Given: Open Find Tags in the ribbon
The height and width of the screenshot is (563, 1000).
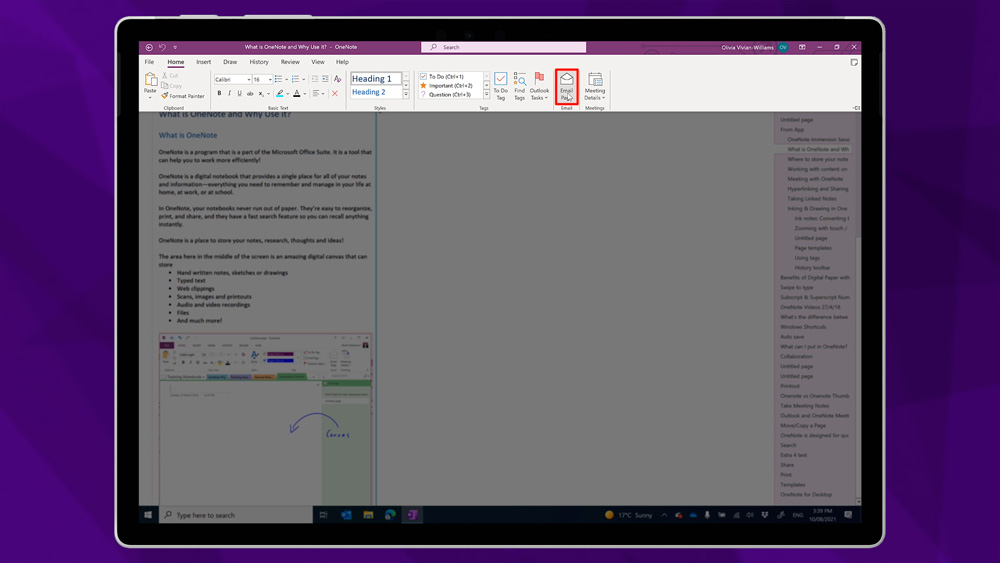Looking at the screenshot, I should click(520, 87).
